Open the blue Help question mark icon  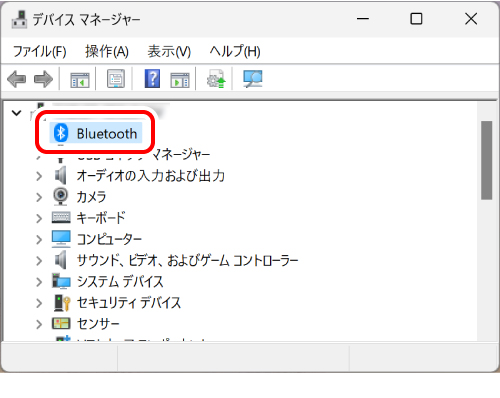coord(152,79)
